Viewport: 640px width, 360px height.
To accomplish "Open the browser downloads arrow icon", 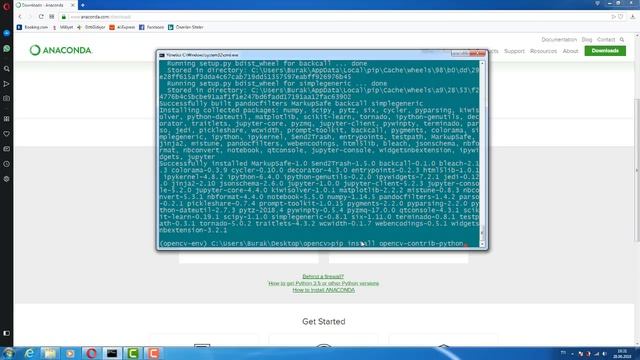I will coord(633,17).
